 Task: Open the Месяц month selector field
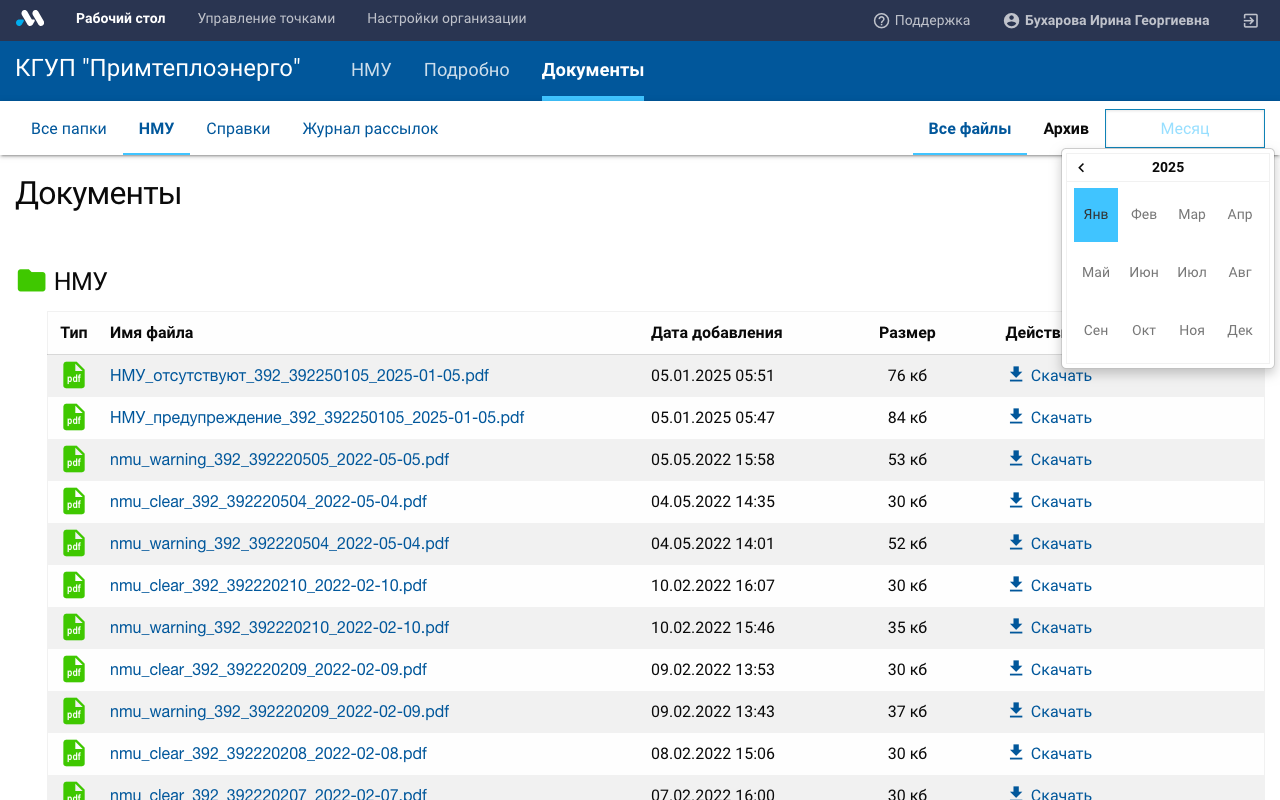point(1185,129)
